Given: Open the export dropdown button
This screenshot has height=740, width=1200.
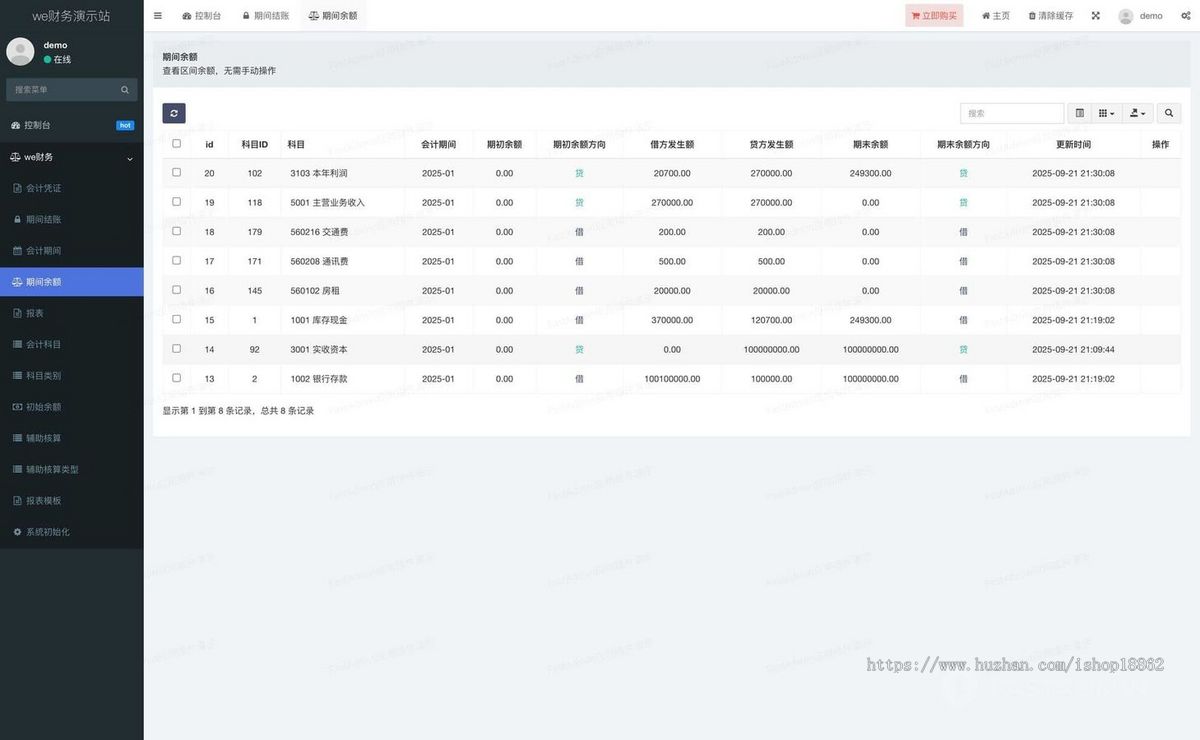Looking at the screenshot, I should tap(1138, 113).
